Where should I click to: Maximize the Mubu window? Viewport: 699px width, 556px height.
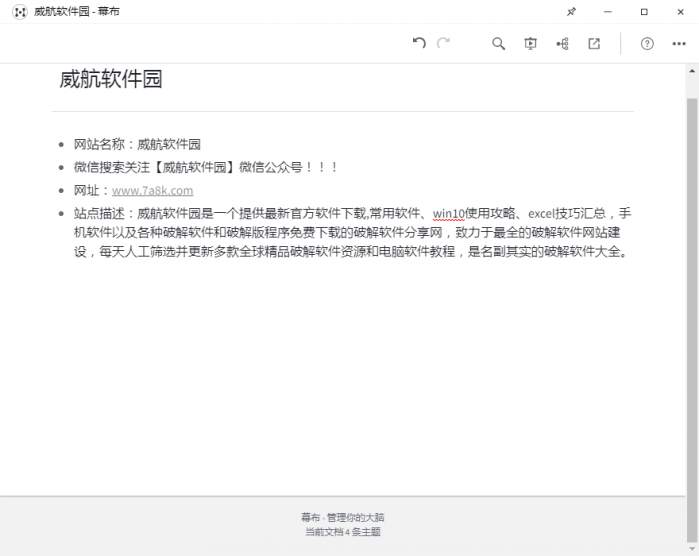644,12
